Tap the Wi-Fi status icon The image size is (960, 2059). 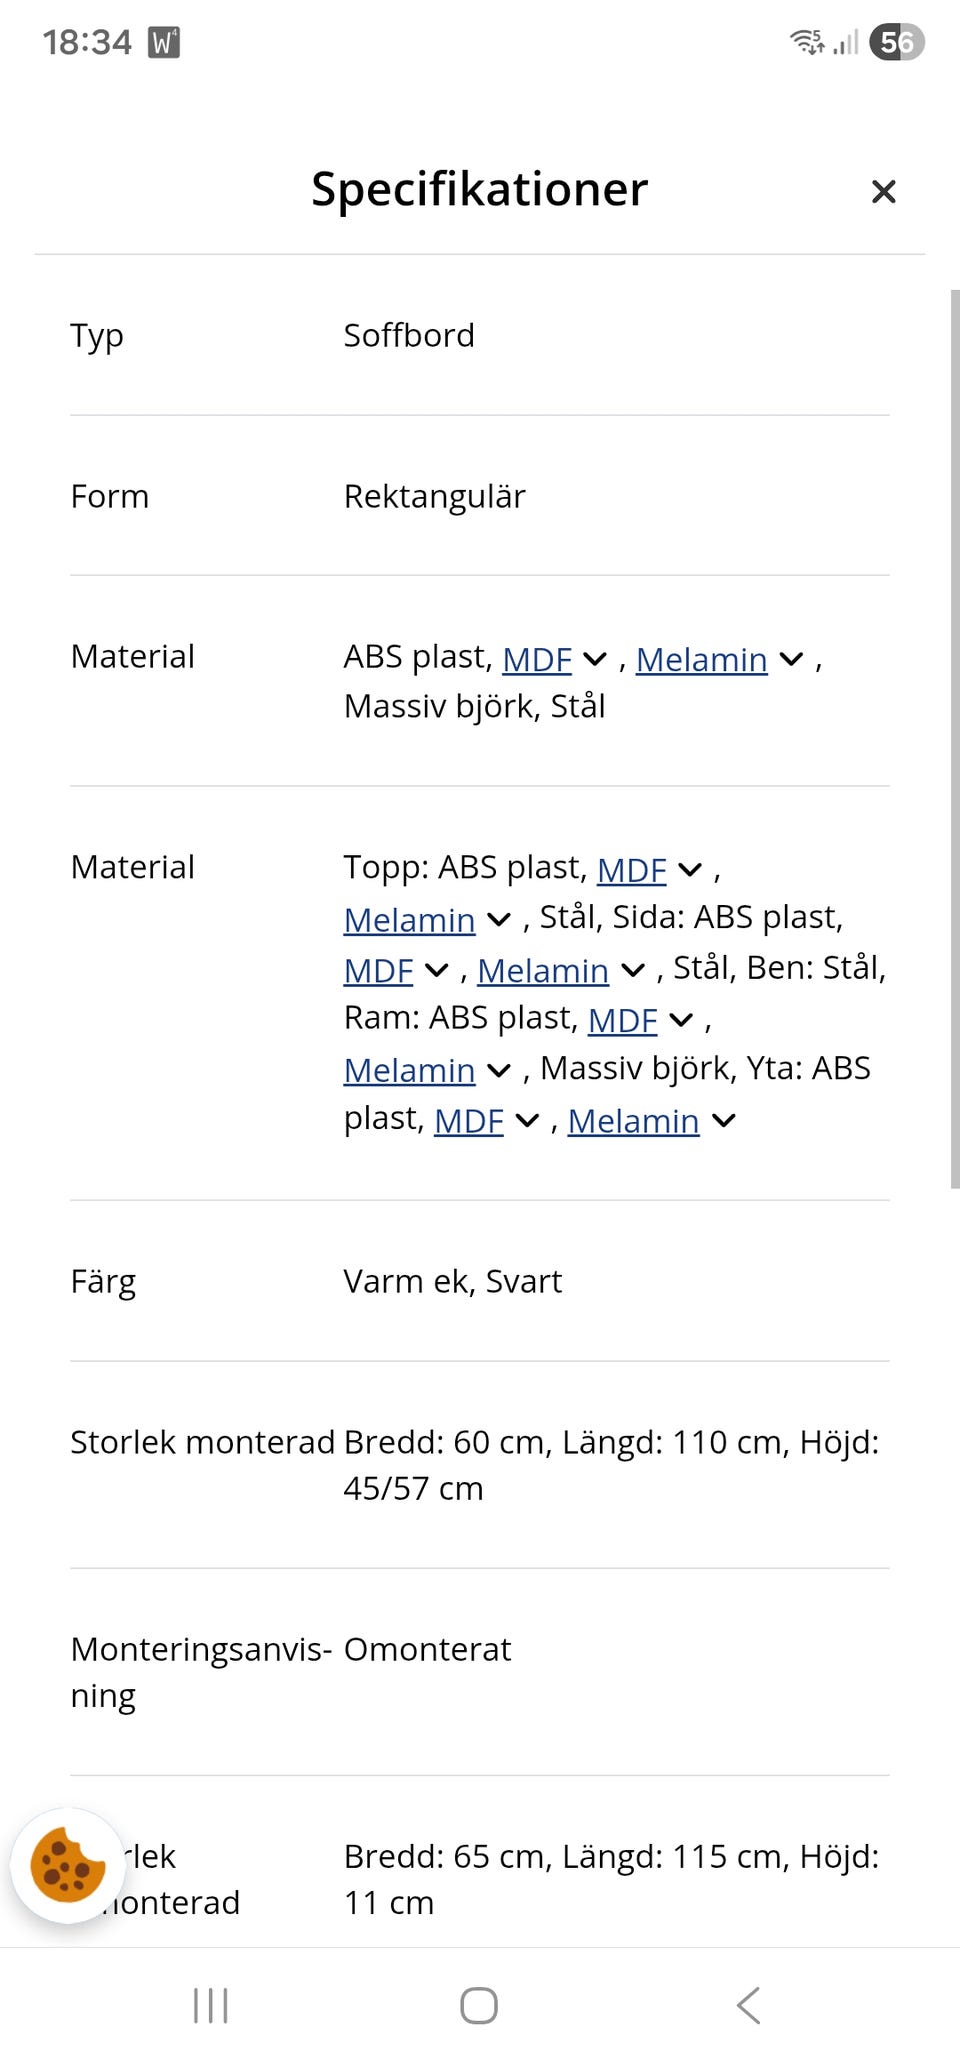coord(806,42)
